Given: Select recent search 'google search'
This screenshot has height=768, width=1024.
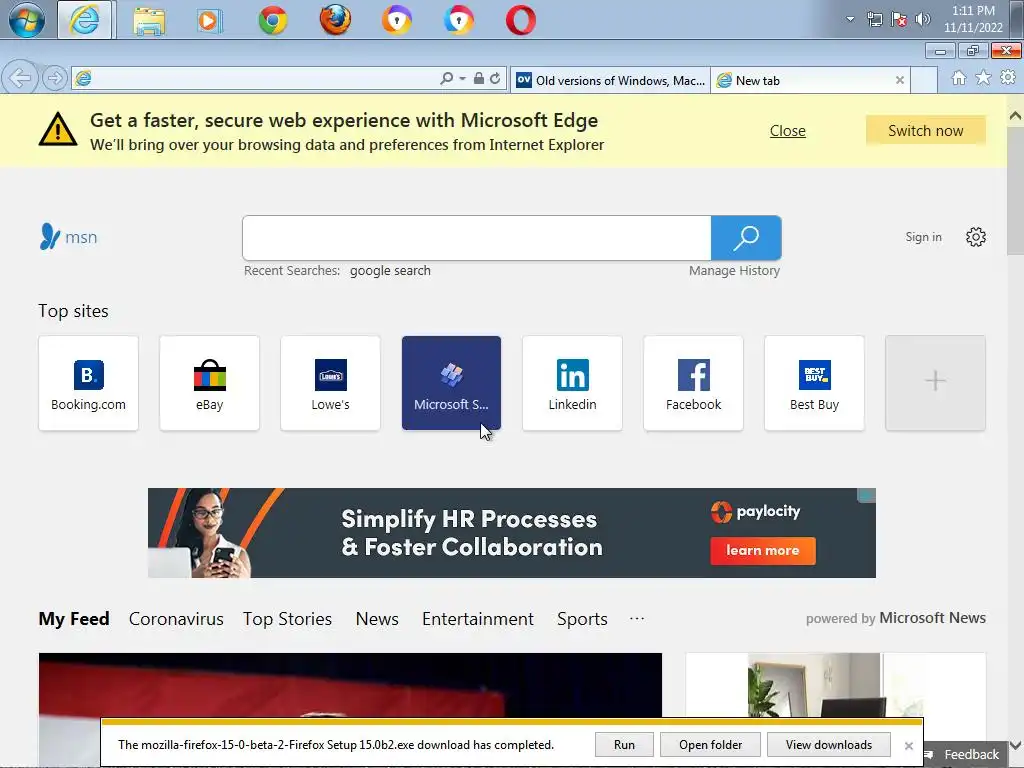Looking at the screenshot, I should (x=390, y=270).
